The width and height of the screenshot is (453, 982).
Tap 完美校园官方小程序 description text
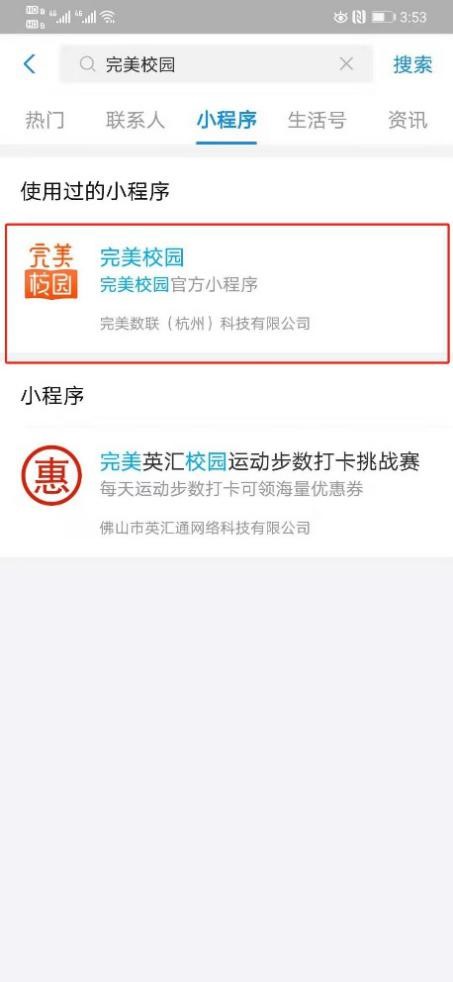click(x=179, y=284)
